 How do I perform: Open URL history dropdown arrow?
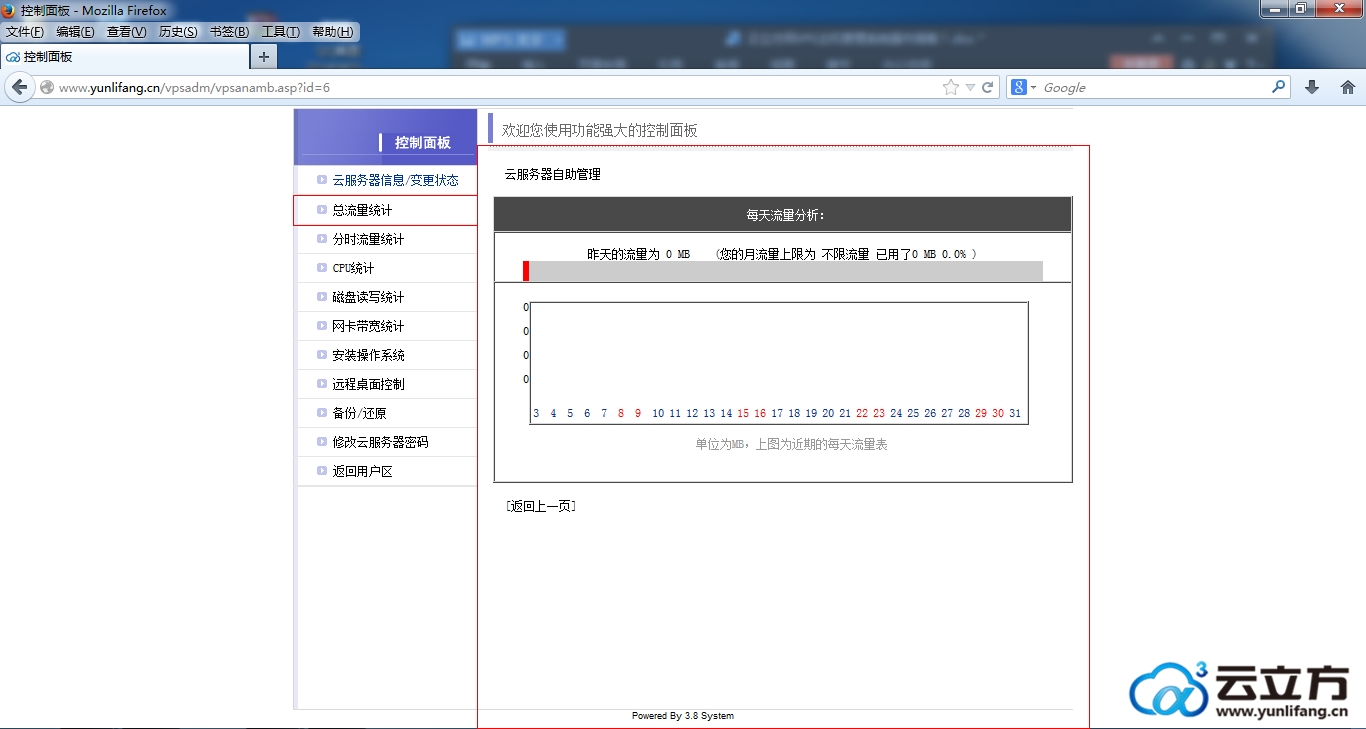click(x=970, y=87)
